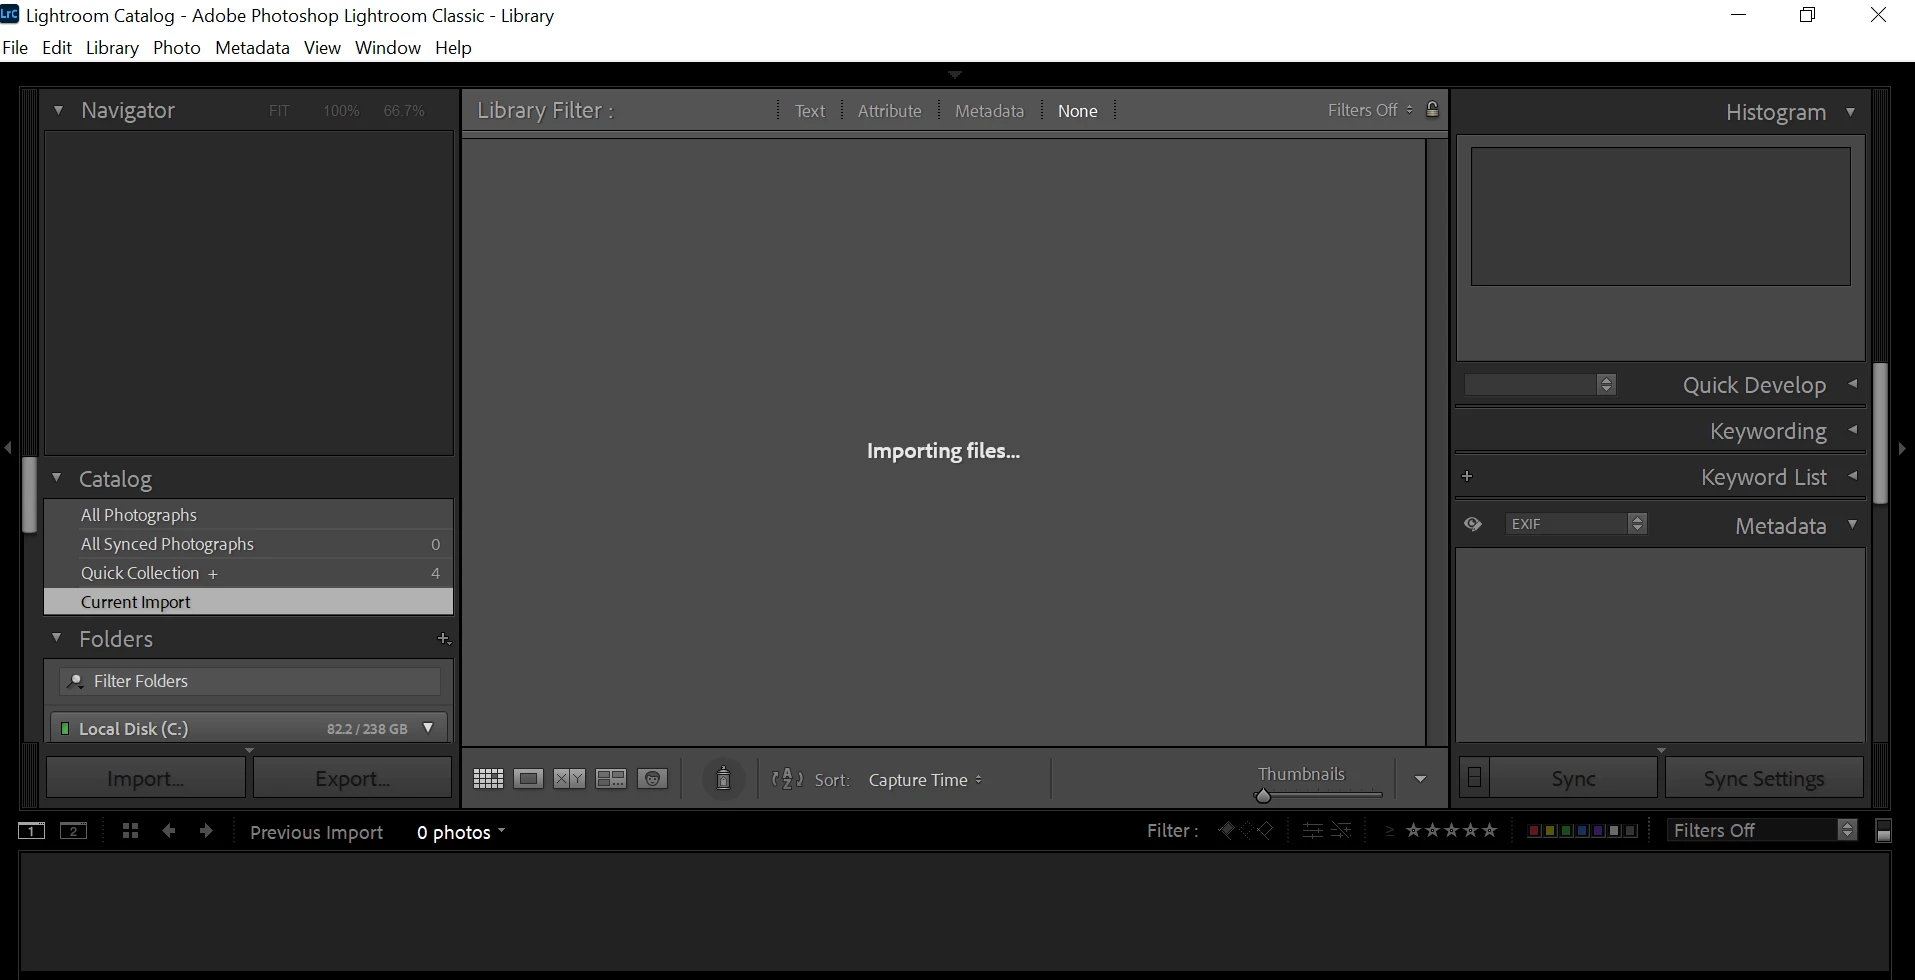1915x980 pixels.
Task: Open Quick Develop saved preset dropdown
Action: coord(1540,384)
